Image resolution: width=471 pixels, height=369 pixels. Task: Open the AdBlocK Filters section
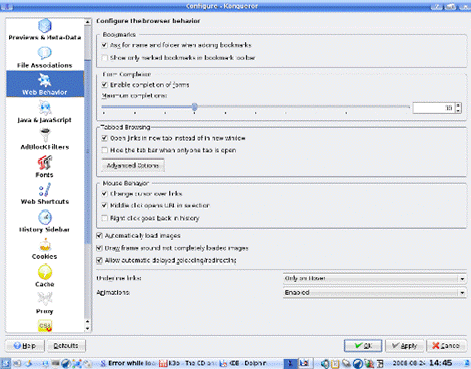point(45,140)
